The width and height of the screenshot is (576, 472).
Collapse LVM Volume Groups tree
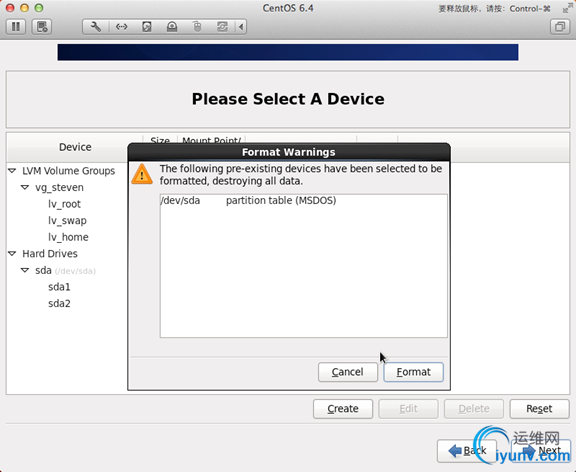click(x=12, y=171)
